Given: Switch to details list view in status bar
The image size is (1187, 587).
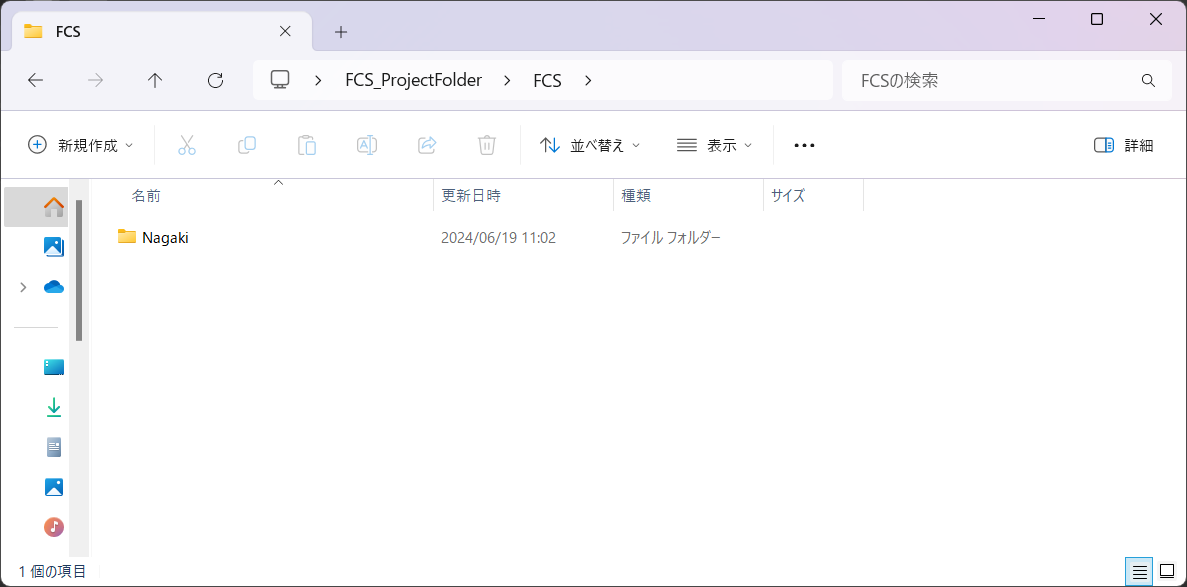Looking at the screenshot, I should point(1139,572).
